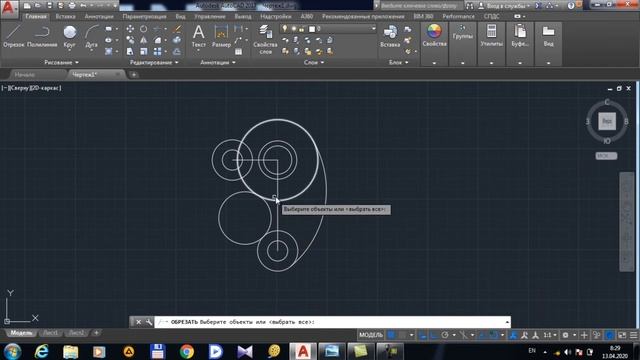Expand the Слои panel
Screen dimensions: 640x360
[x=313, y=62]
